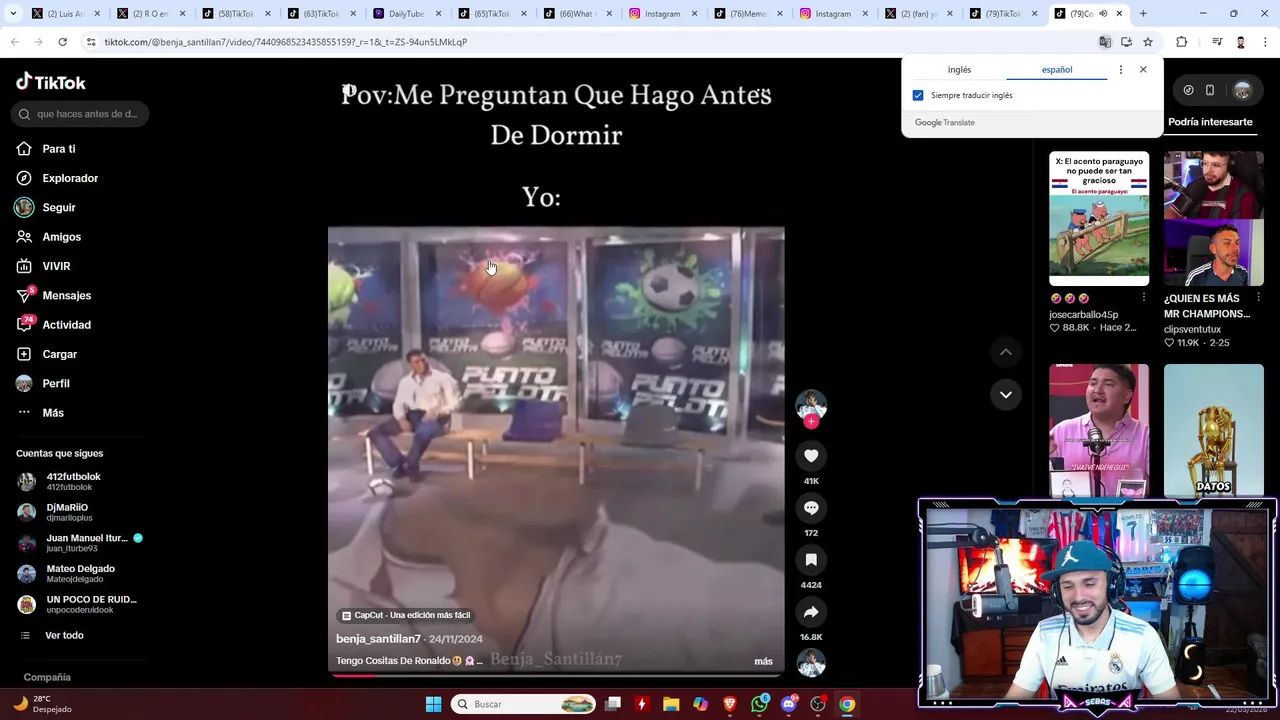This screenshot has width=1280, height=720.
Task: Click the browser address bar URL
Action: [x=286, y=42]
